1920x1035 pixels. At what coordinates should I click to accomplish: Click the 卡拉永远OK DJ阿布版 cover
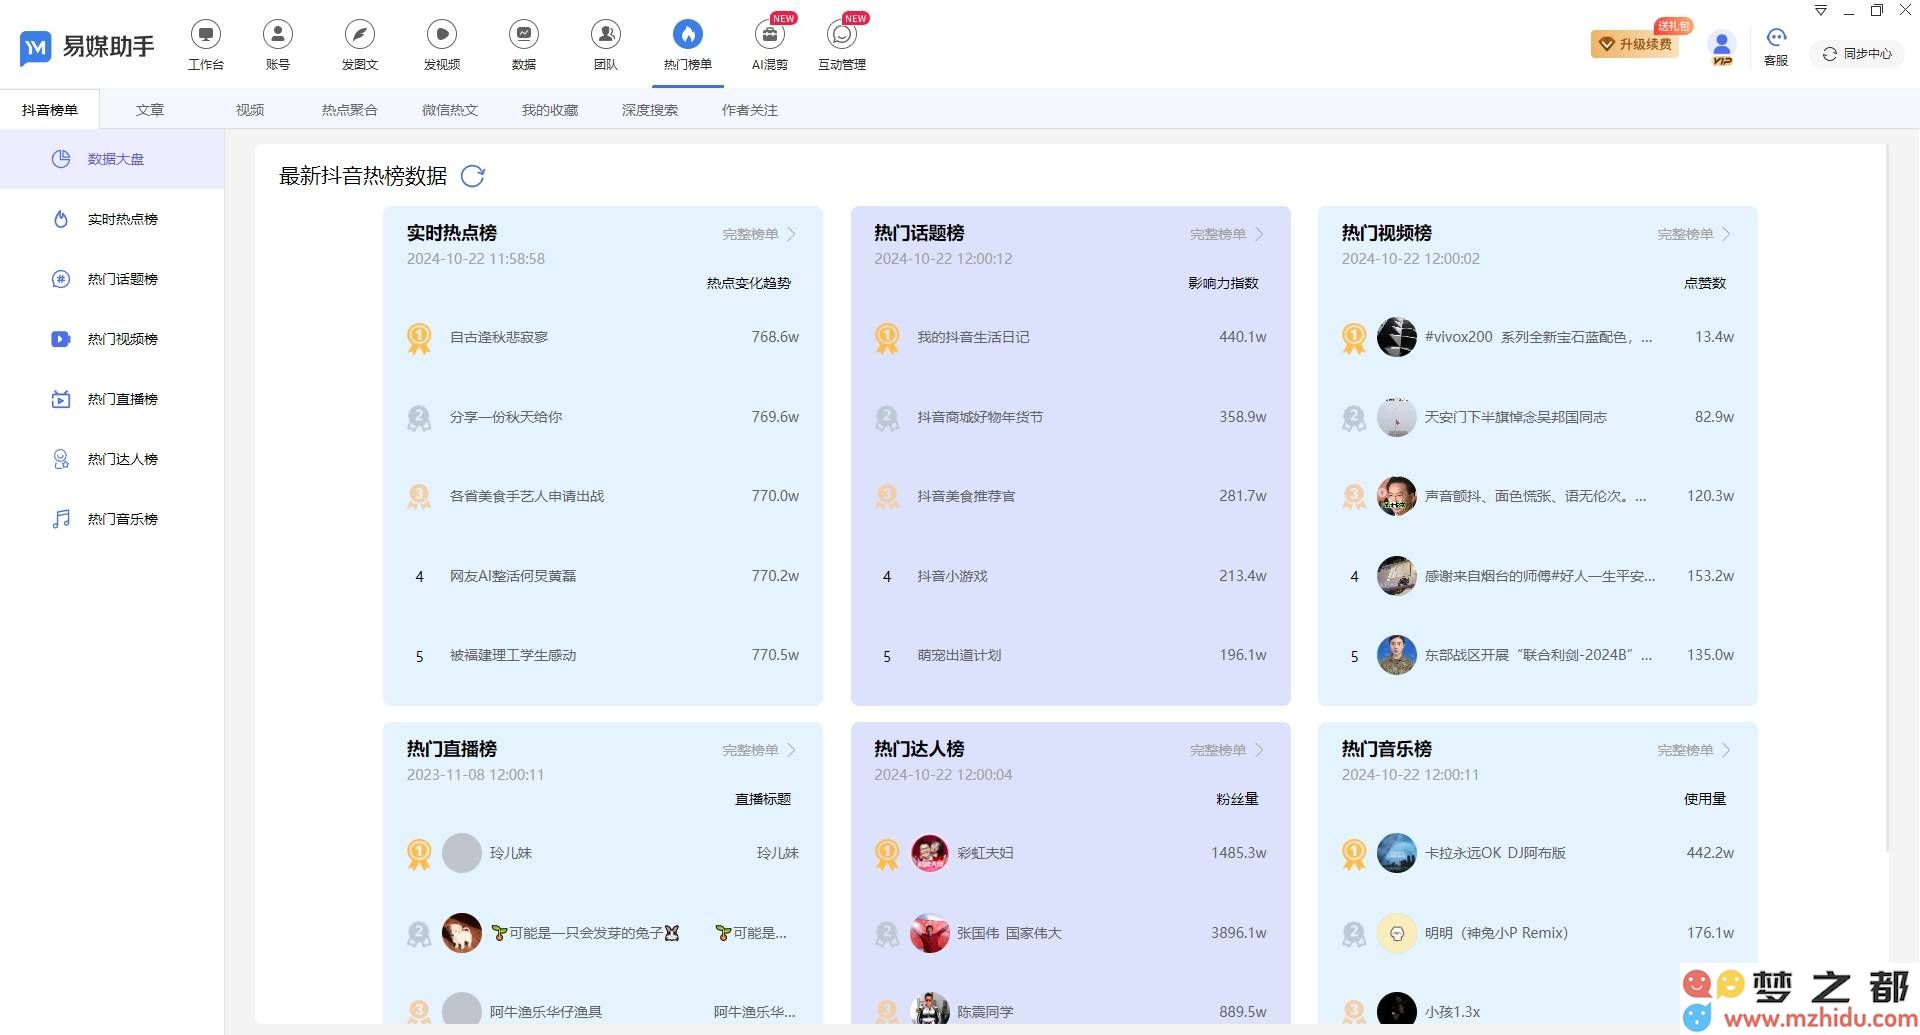(1397, 853)
